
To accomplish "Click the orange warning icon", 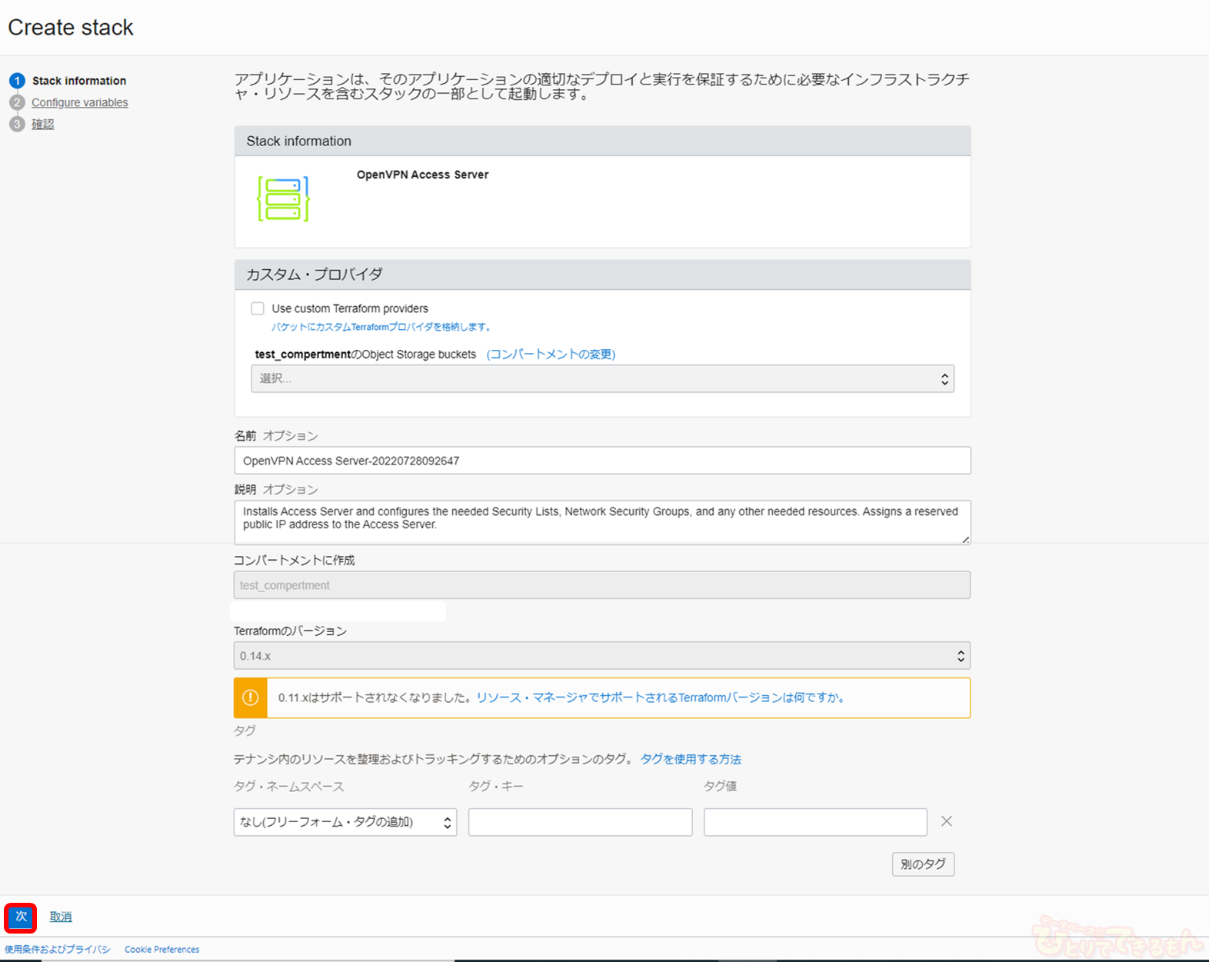I will click(x=250, y=698).
